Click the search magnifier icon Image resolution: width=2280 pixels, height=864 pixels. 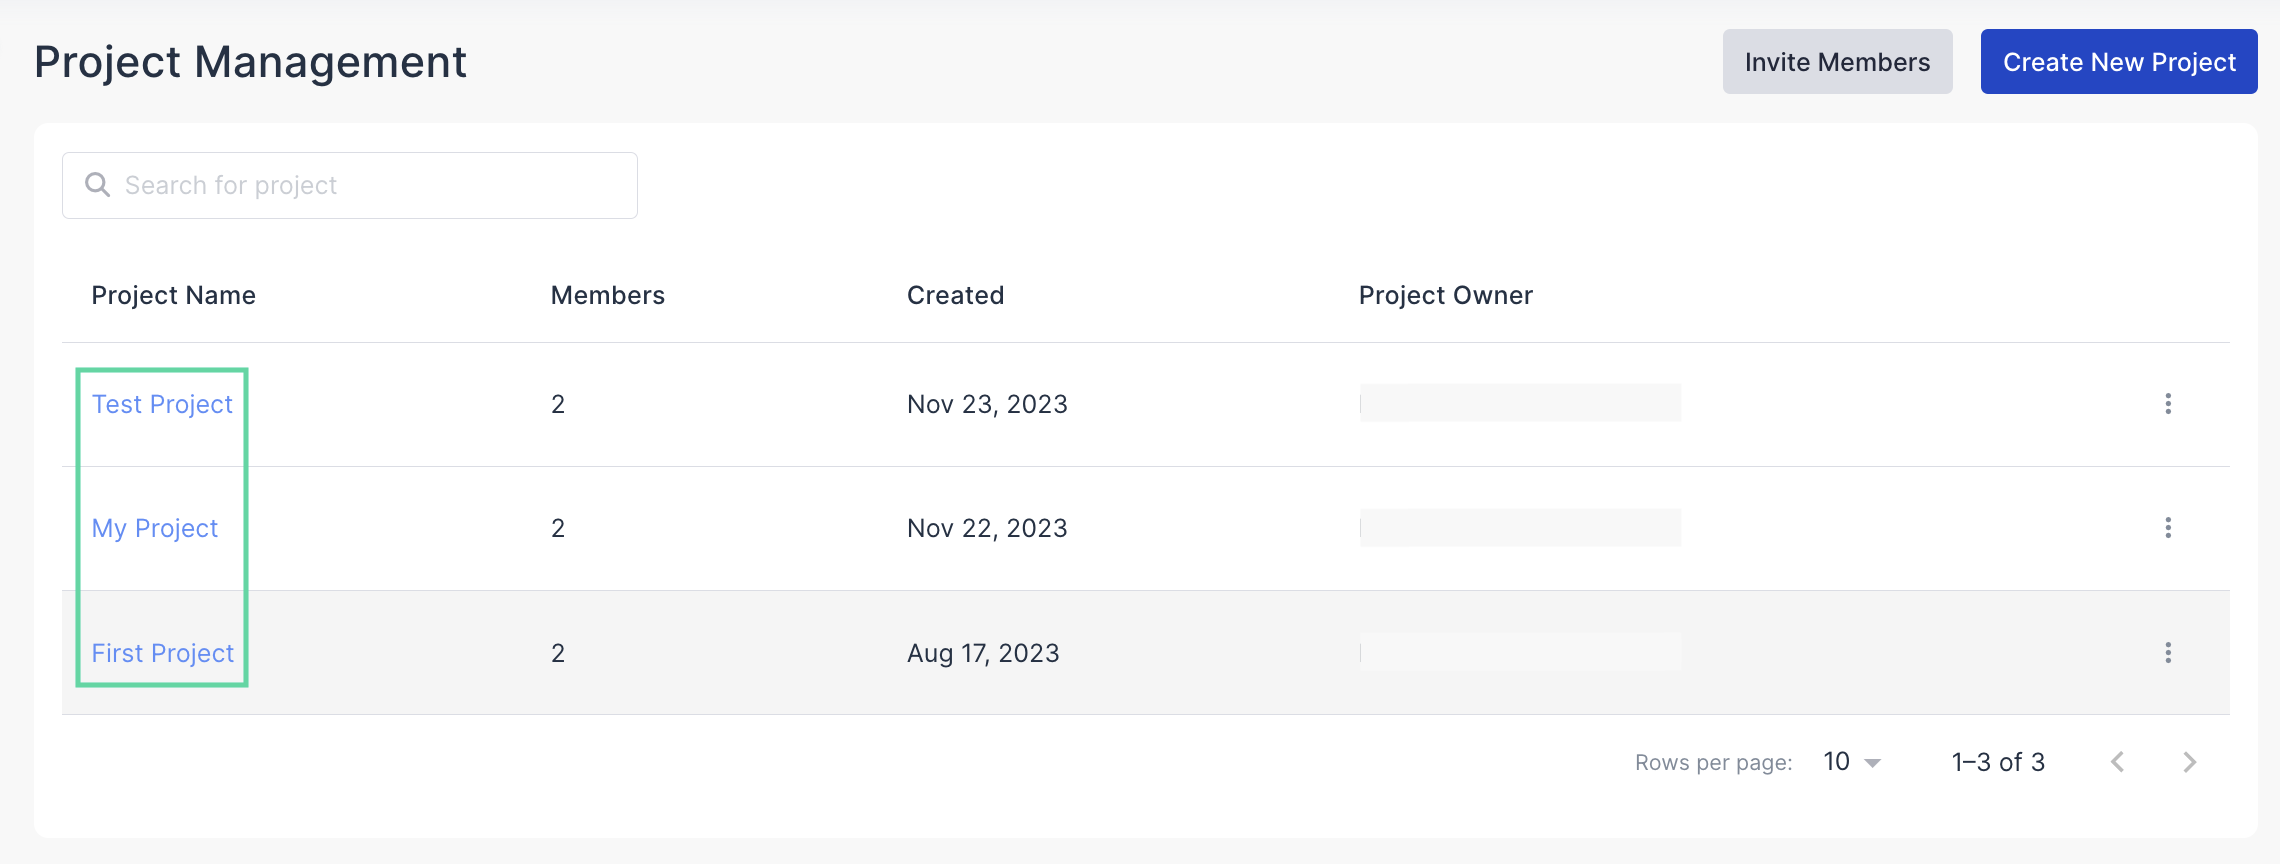97,185
